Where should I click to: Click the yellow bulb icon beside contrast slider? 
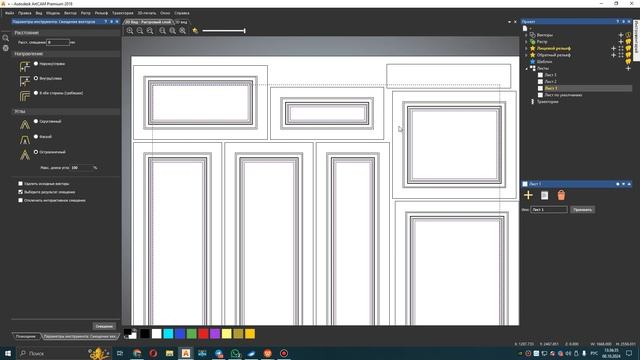[195, 31]
